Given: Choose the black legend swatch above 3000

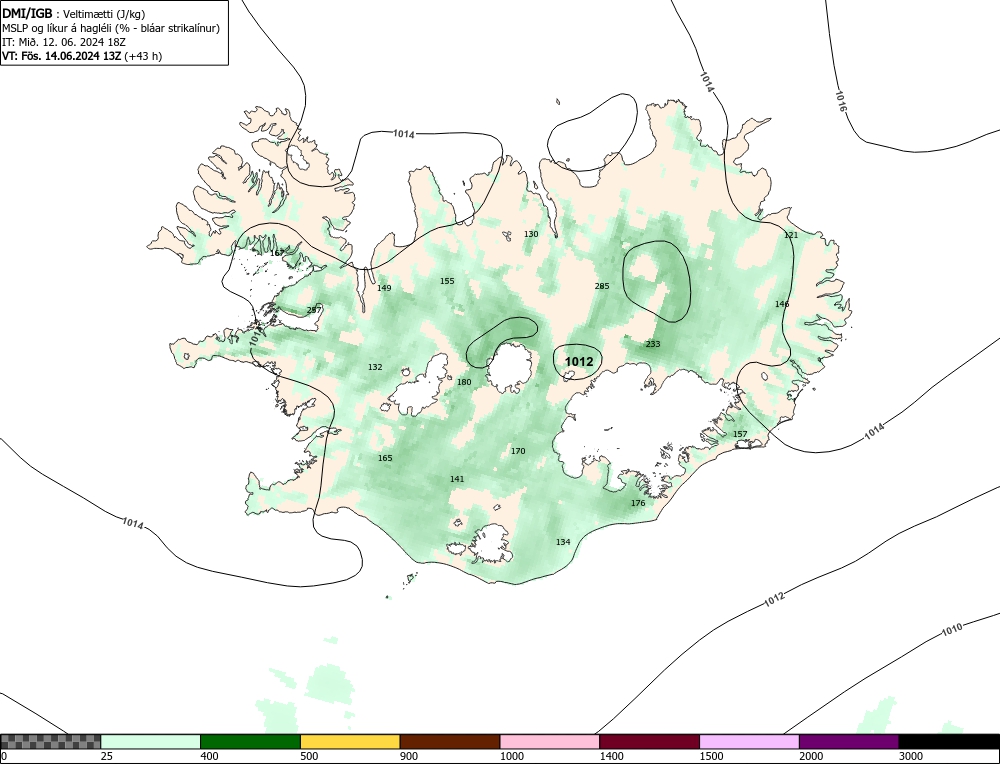Looking at the screenshot, I should click(x=949, y=741).
